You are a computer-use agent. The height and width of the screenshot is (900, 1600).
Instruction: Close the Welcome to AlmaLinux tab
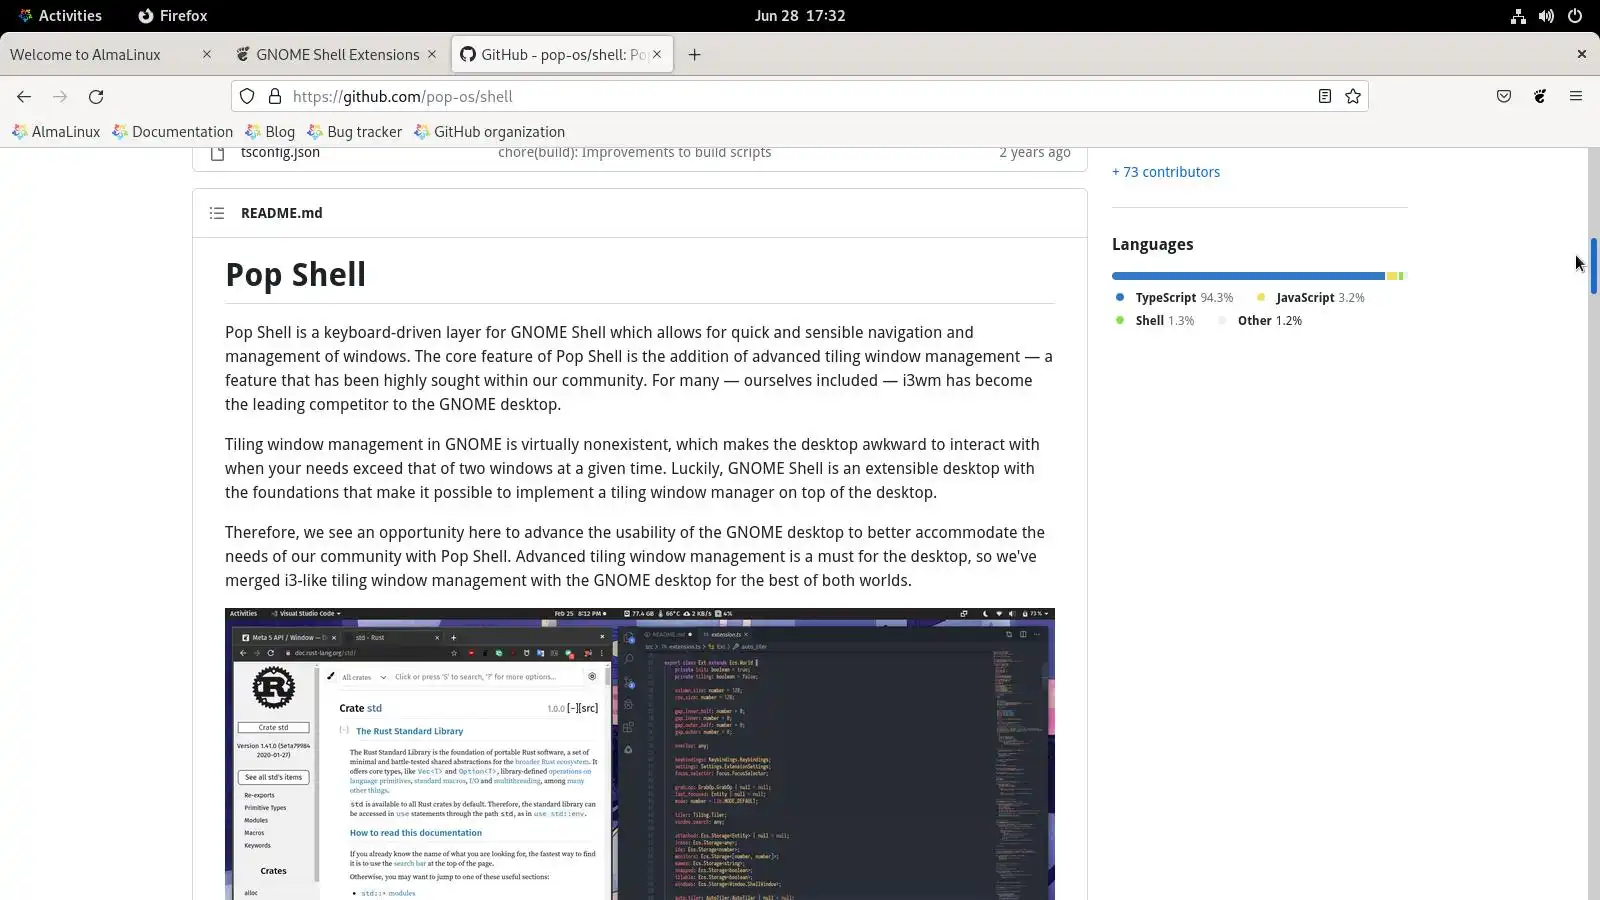[207, 55]
